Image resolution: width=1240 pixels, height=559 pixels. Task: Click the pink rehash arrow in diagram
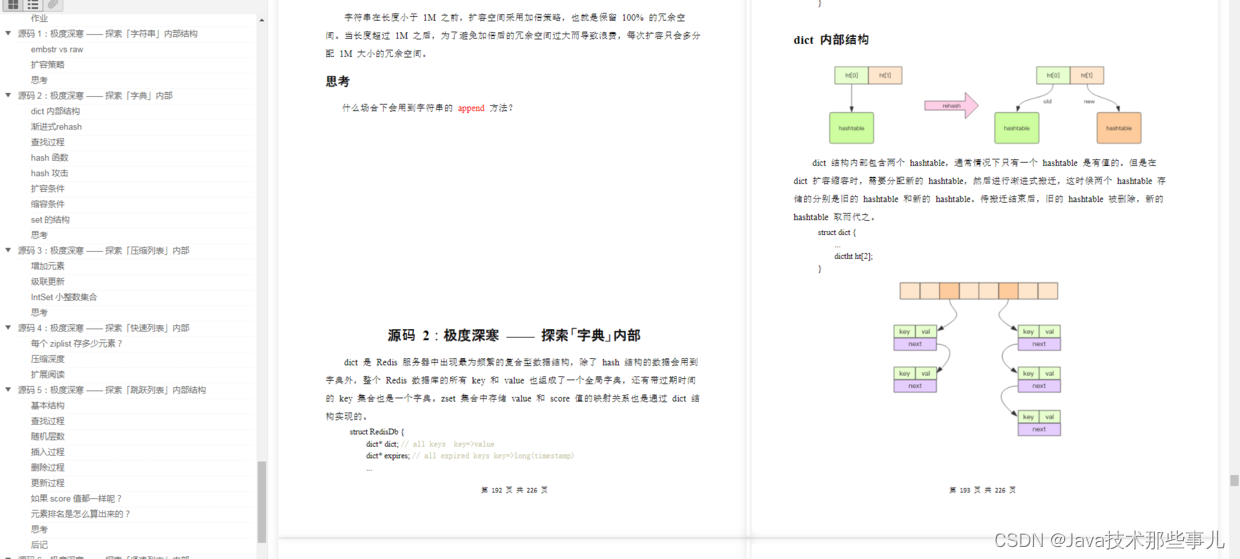(951, 105)
